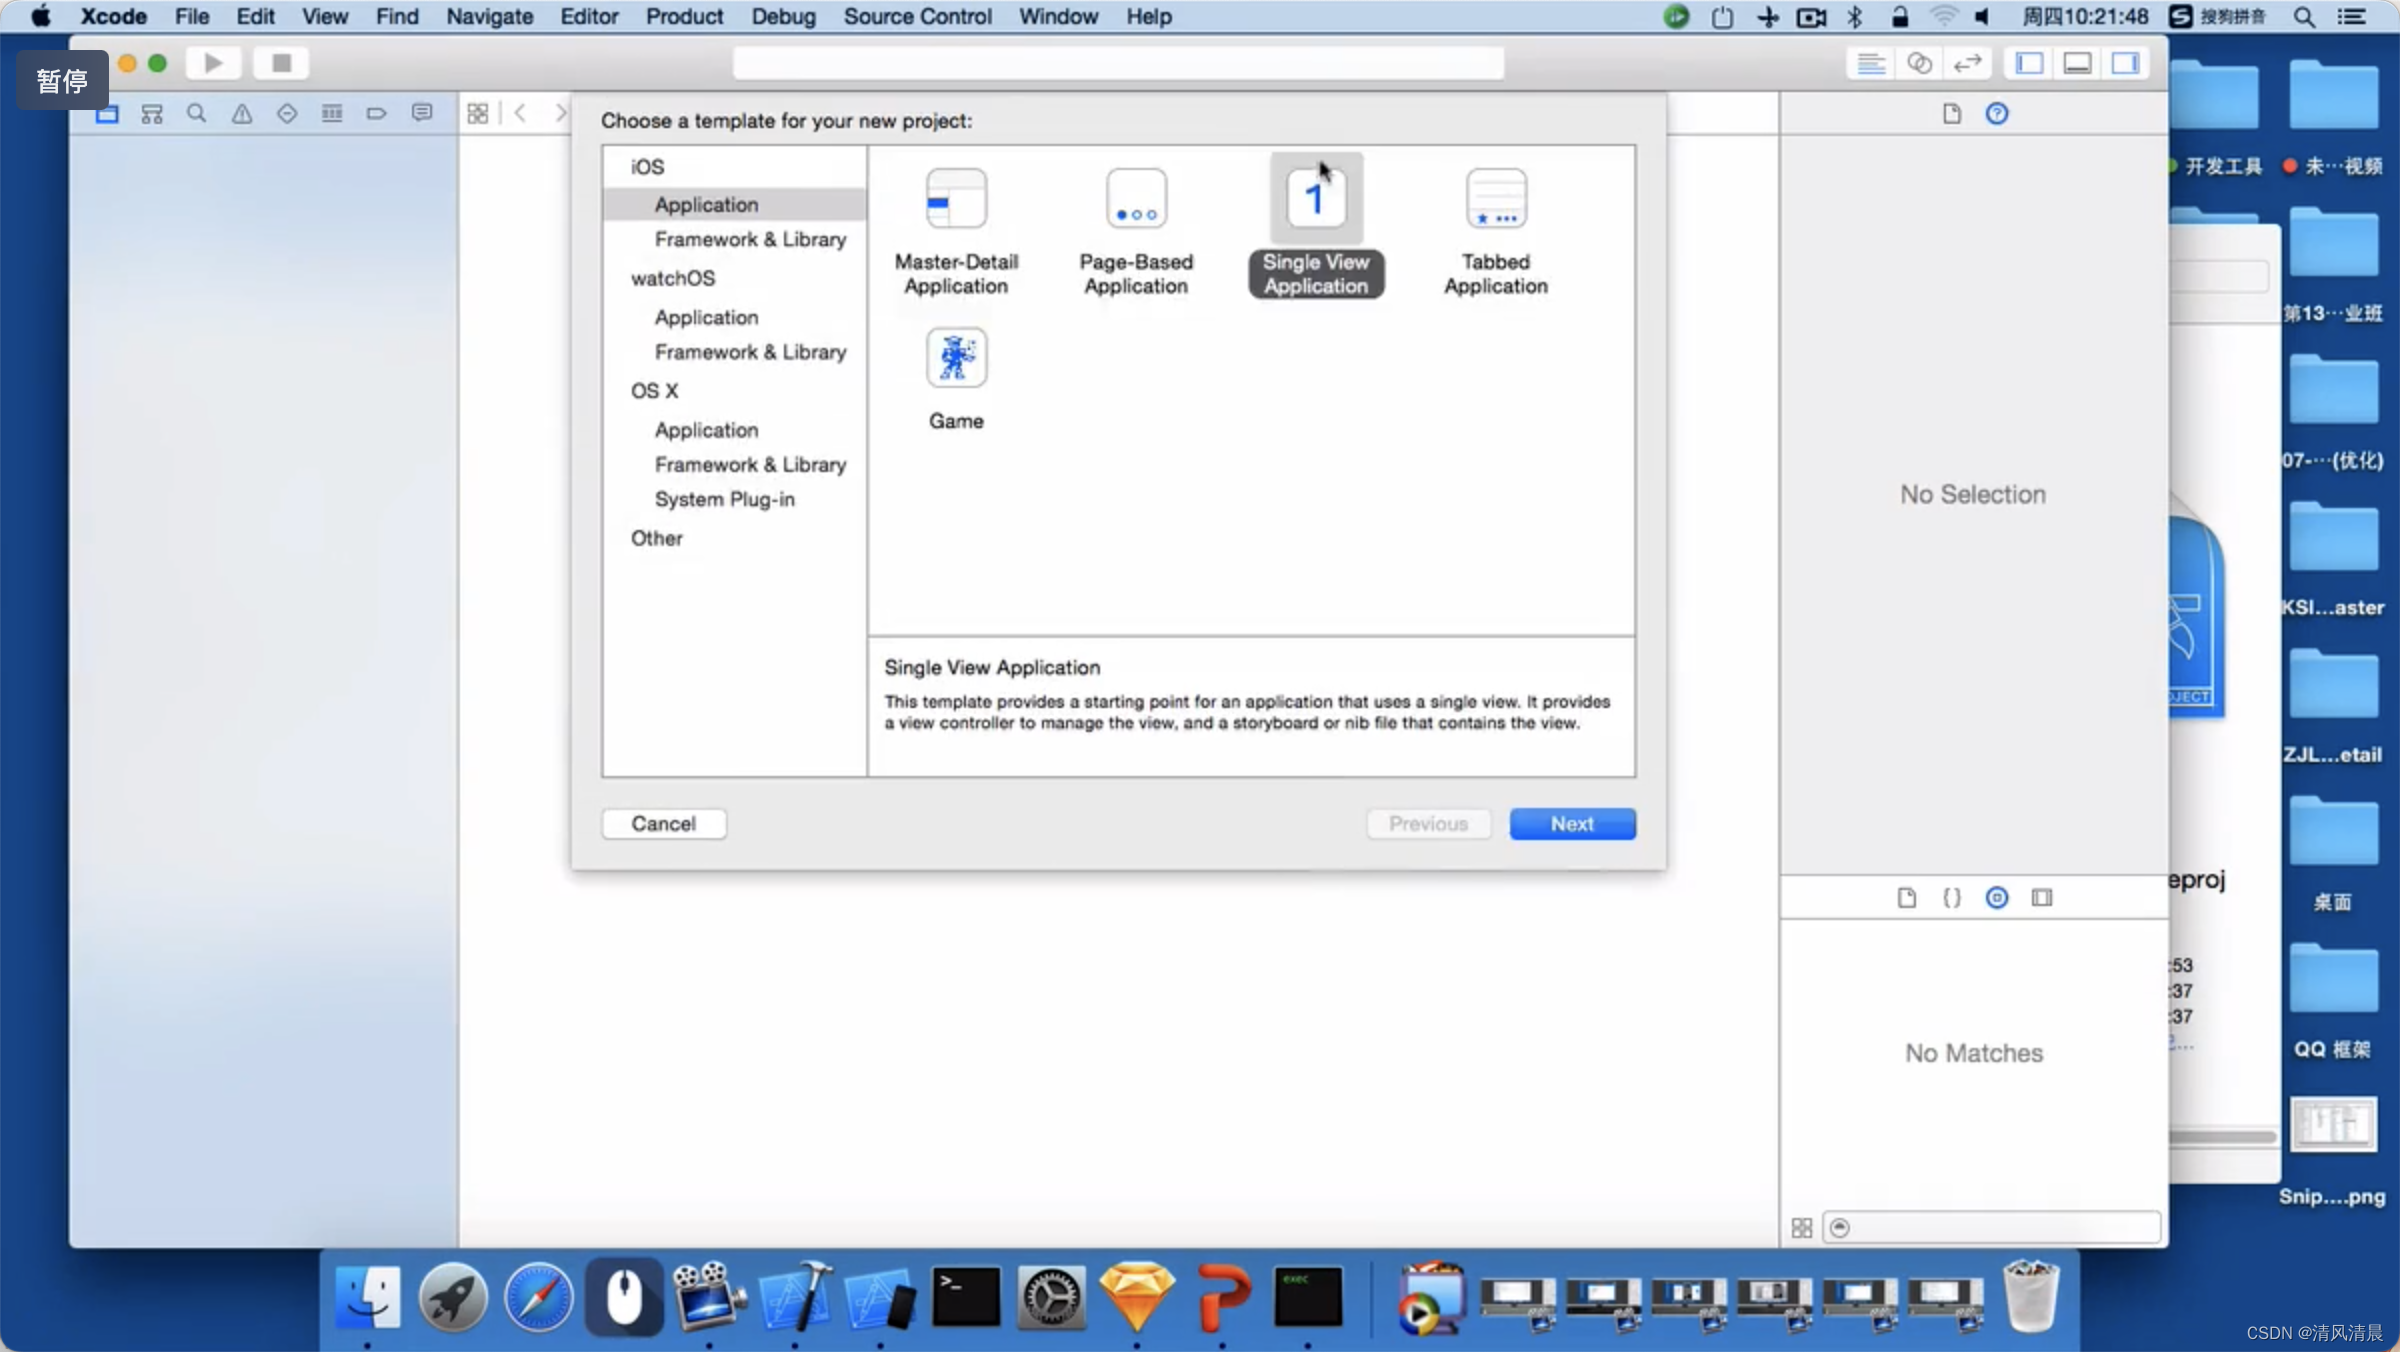Click the Stop button in Xcode toolbar
2400x1352 pixels.
281,63
